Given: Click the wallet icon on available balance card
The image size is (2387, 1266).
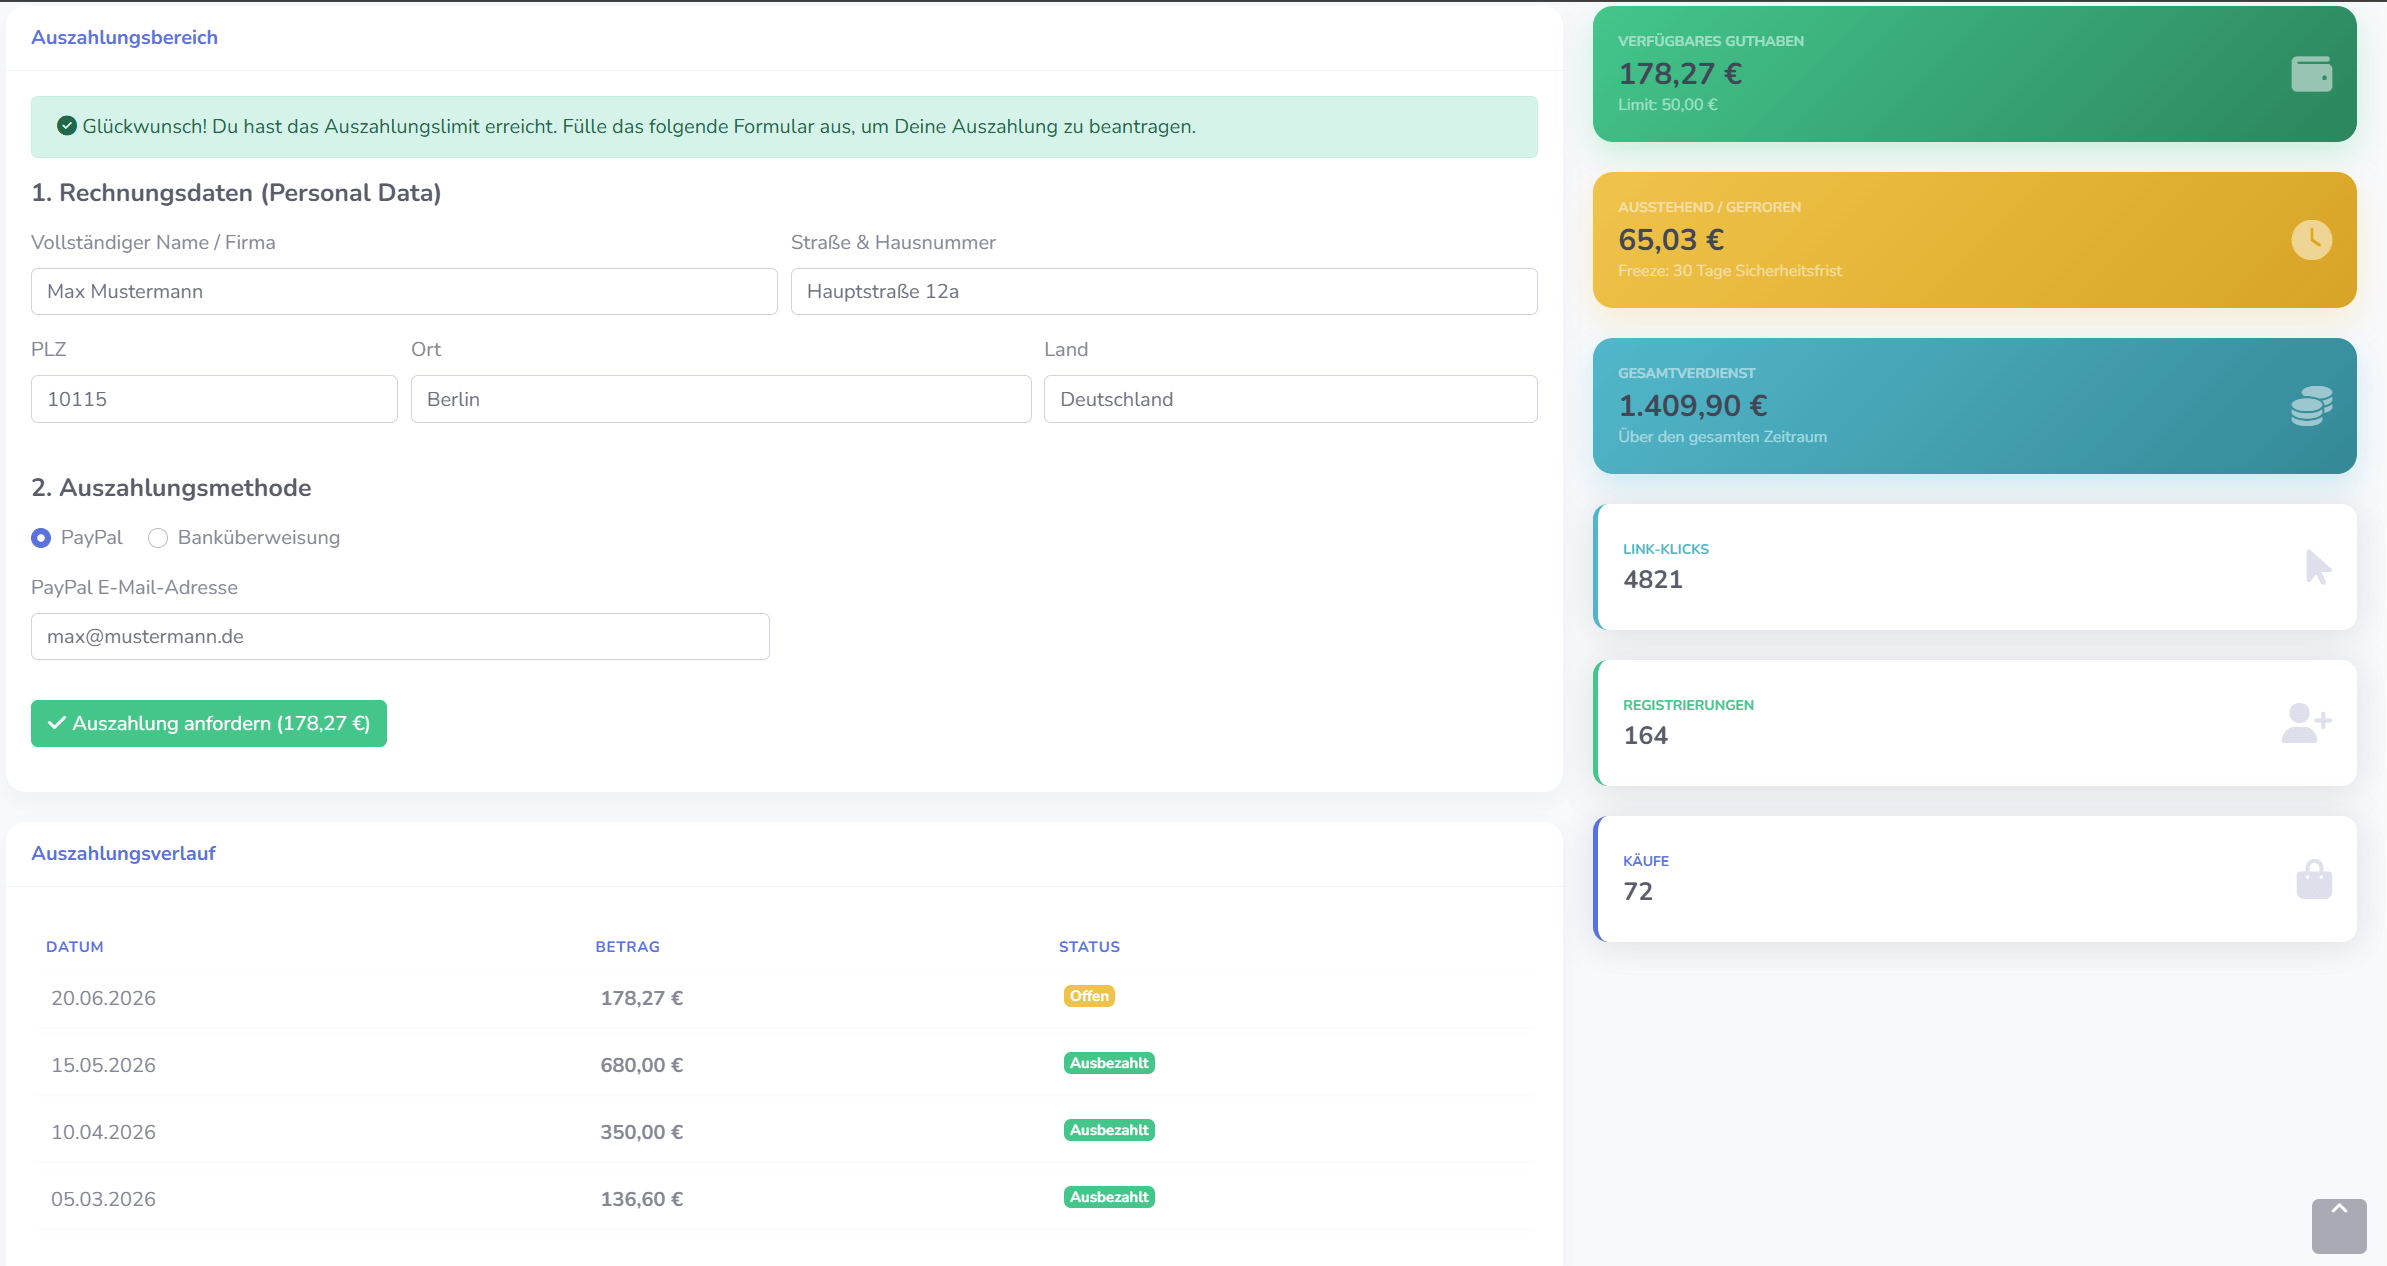Looking at the screenshot, I should [2311, 74].
